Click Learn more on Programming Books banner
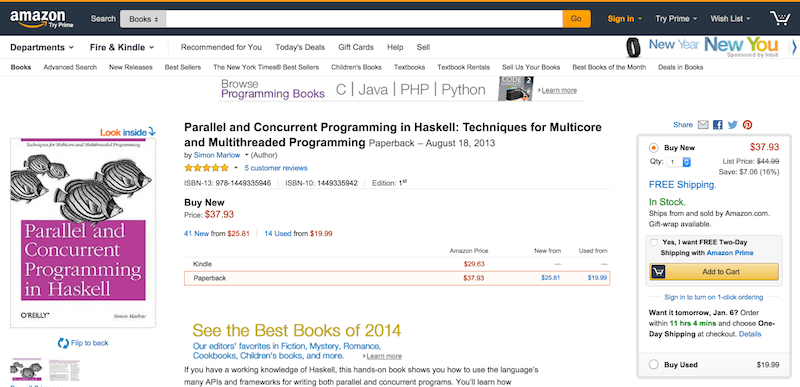Image resolution: width=800 pixels, height=387 pixels. coord(559,90)
